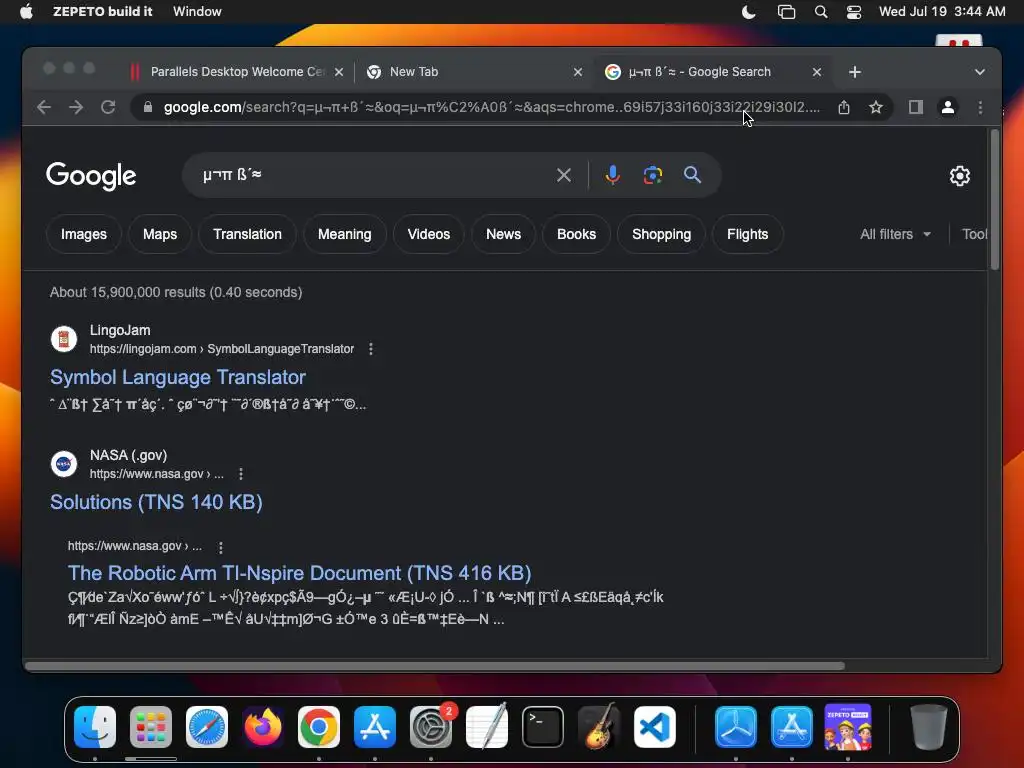
Task: Close the Parallels Desktop Welcome tab
Action: tap(339, 72)
